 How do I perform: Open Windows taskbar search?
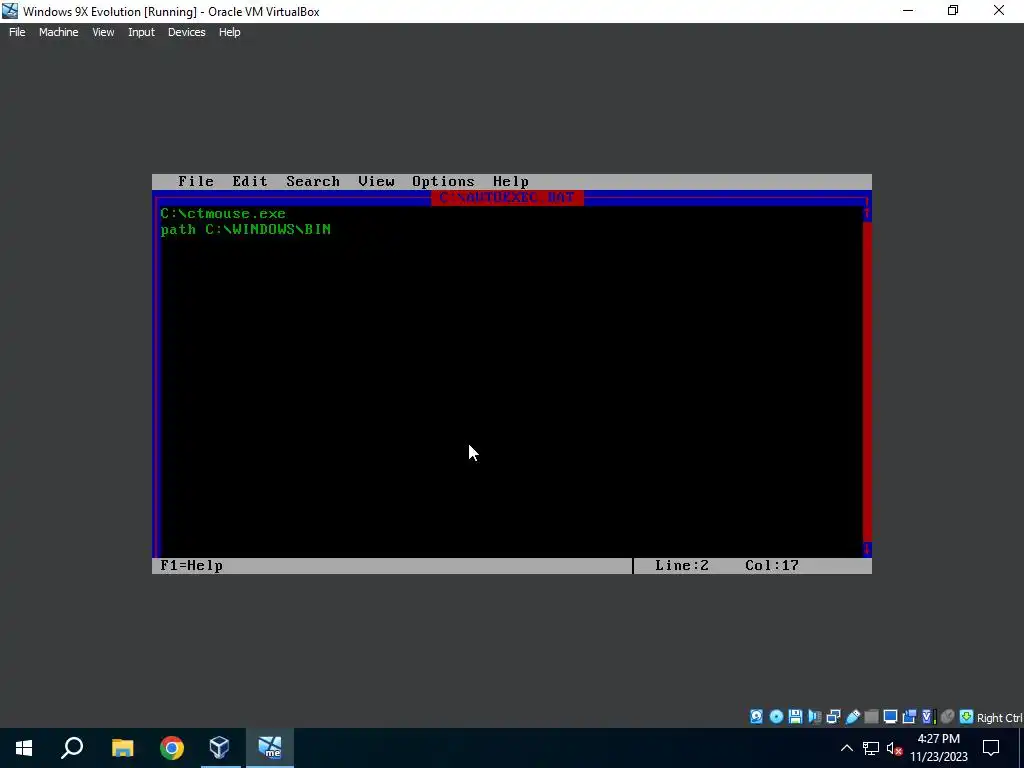[x=72, y=748]
